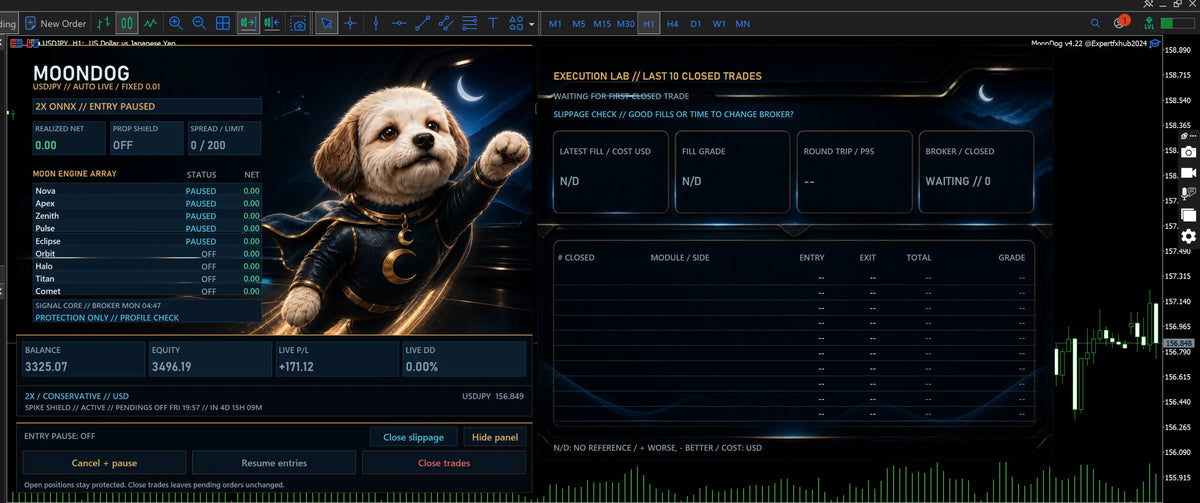Click Pulse engine PAUSED status

(201, 229)
